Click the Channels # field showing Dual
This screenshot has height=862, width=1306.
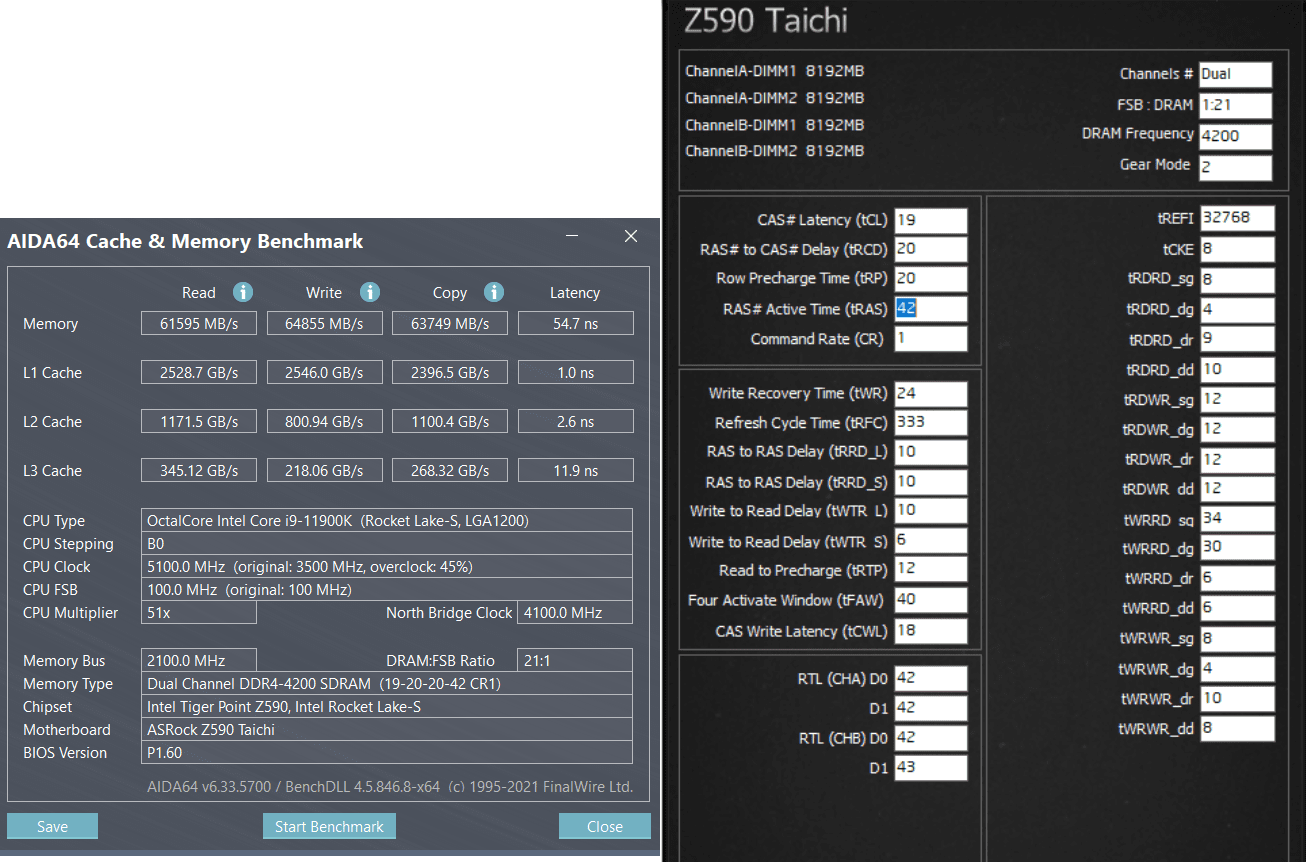pos(1235,74)
